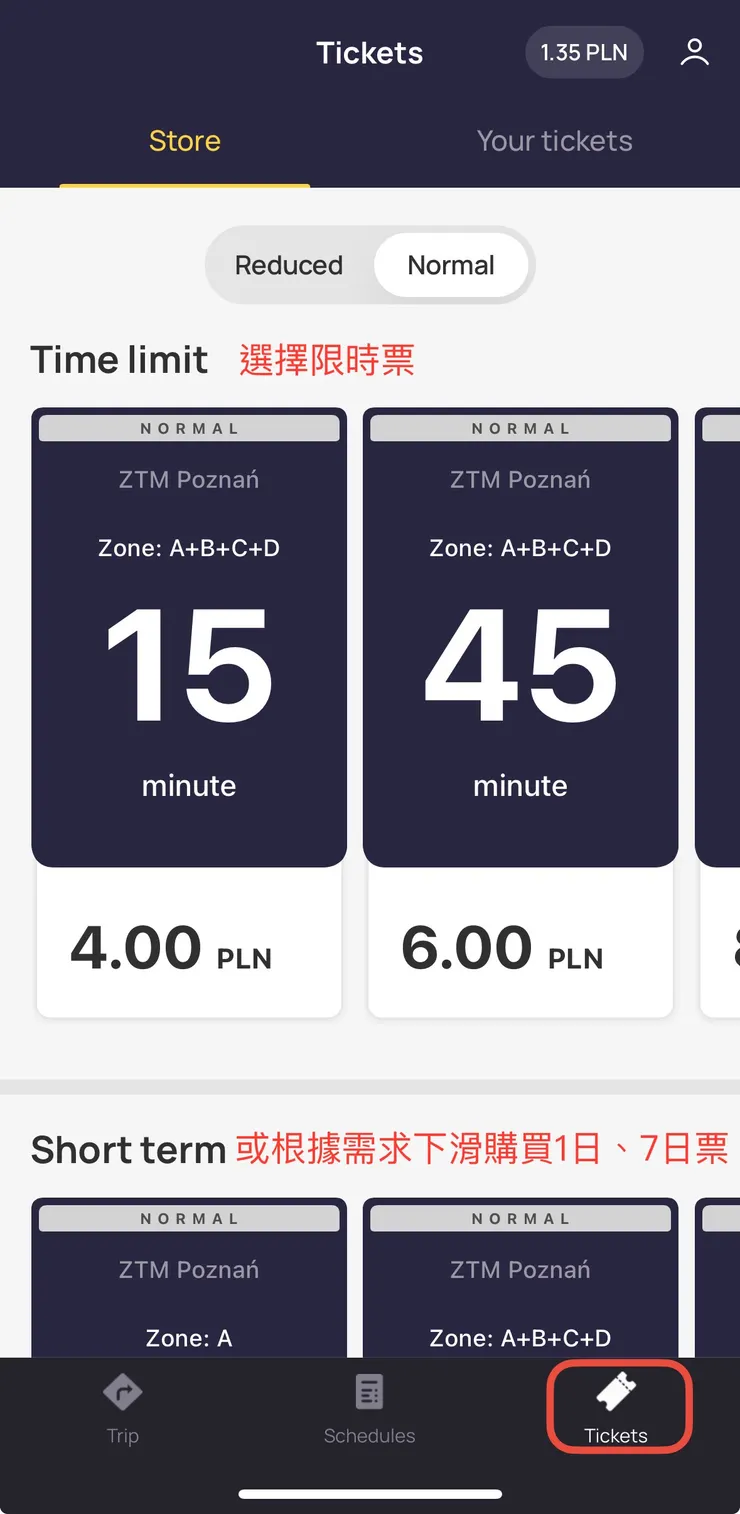
Task: Tap the home indicator bar
Action: click(370, 1494)
